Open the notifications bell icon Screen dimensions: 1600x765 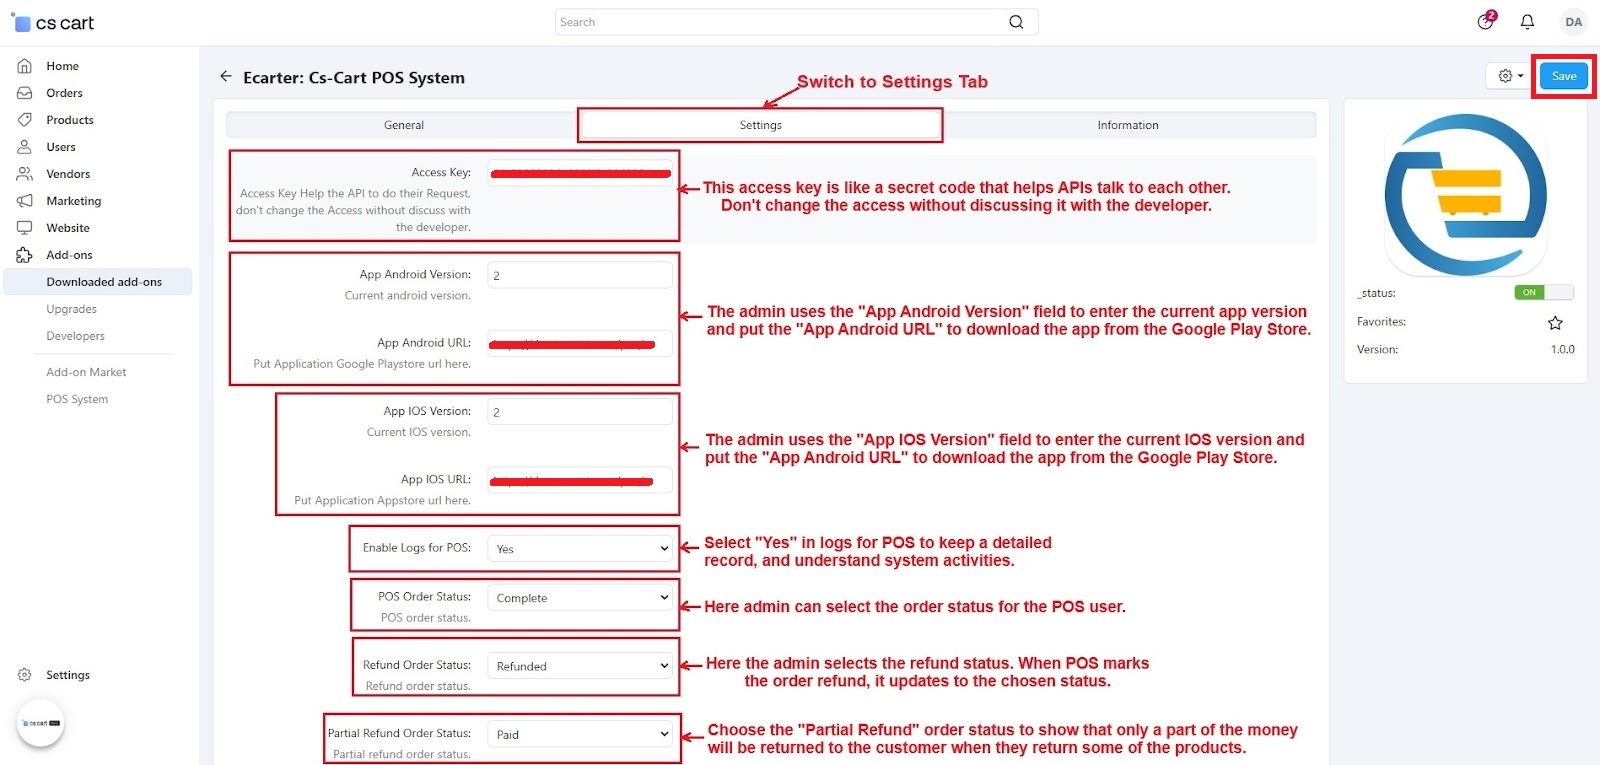[x=1527, y=22]
